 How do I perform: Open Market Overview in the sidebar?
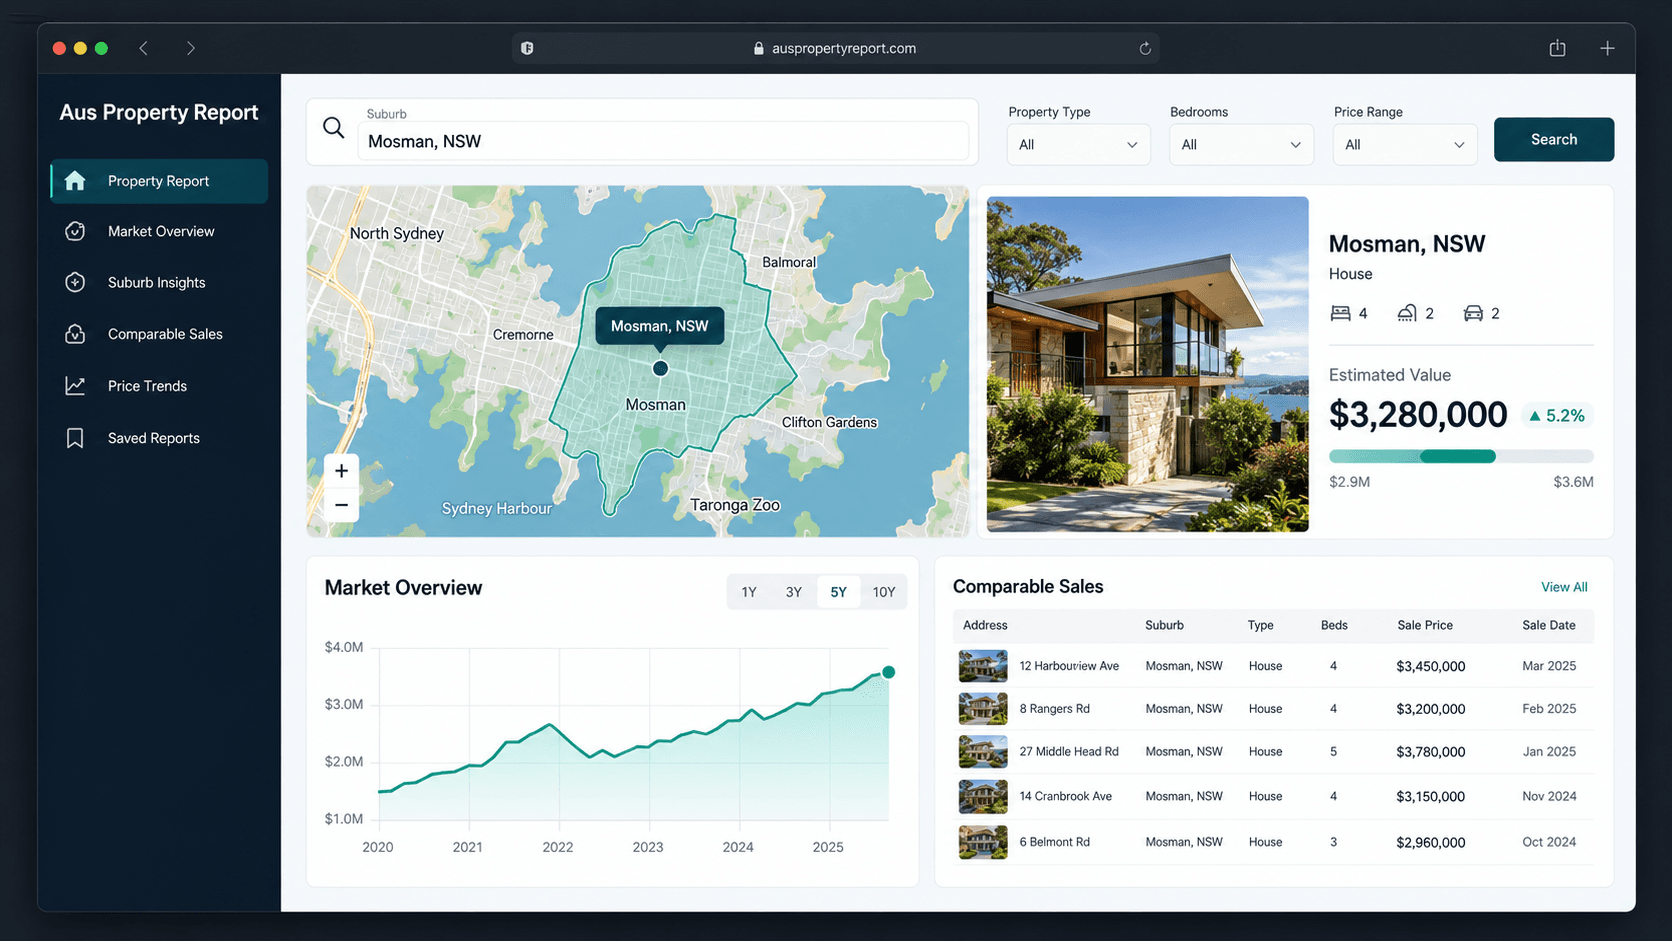click(x=159, y=231)
